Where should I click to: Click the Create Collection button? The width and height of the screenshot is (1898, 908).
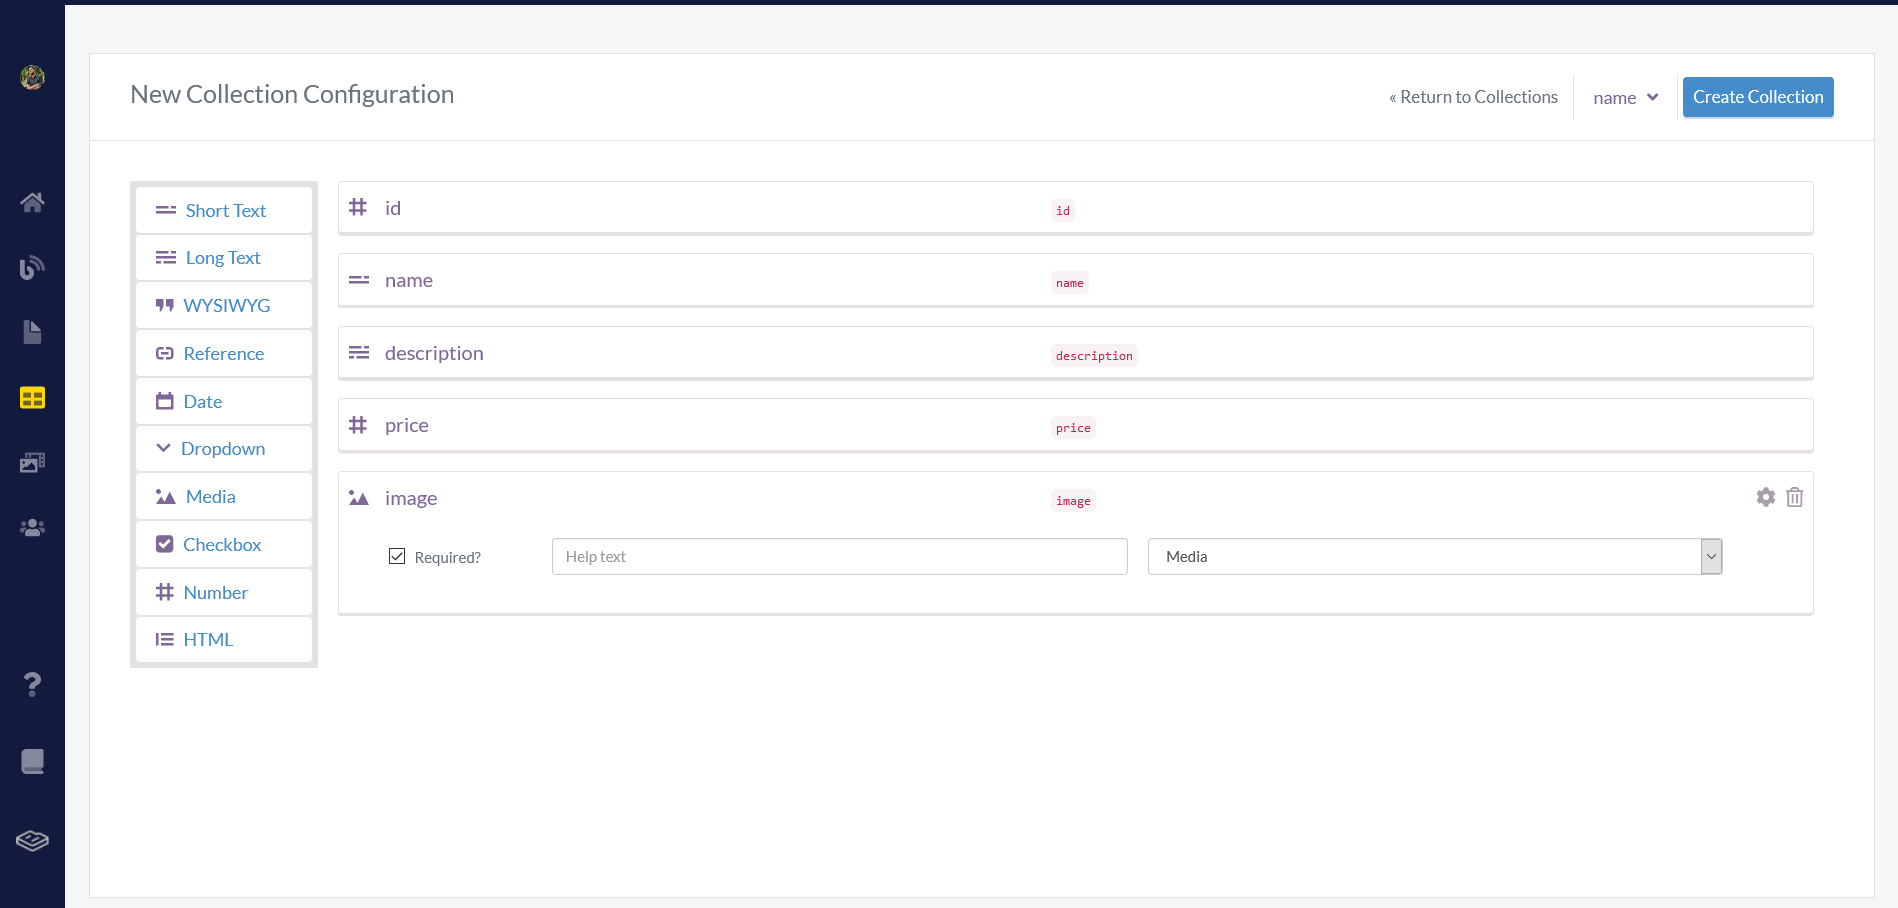click(1757, 96)
